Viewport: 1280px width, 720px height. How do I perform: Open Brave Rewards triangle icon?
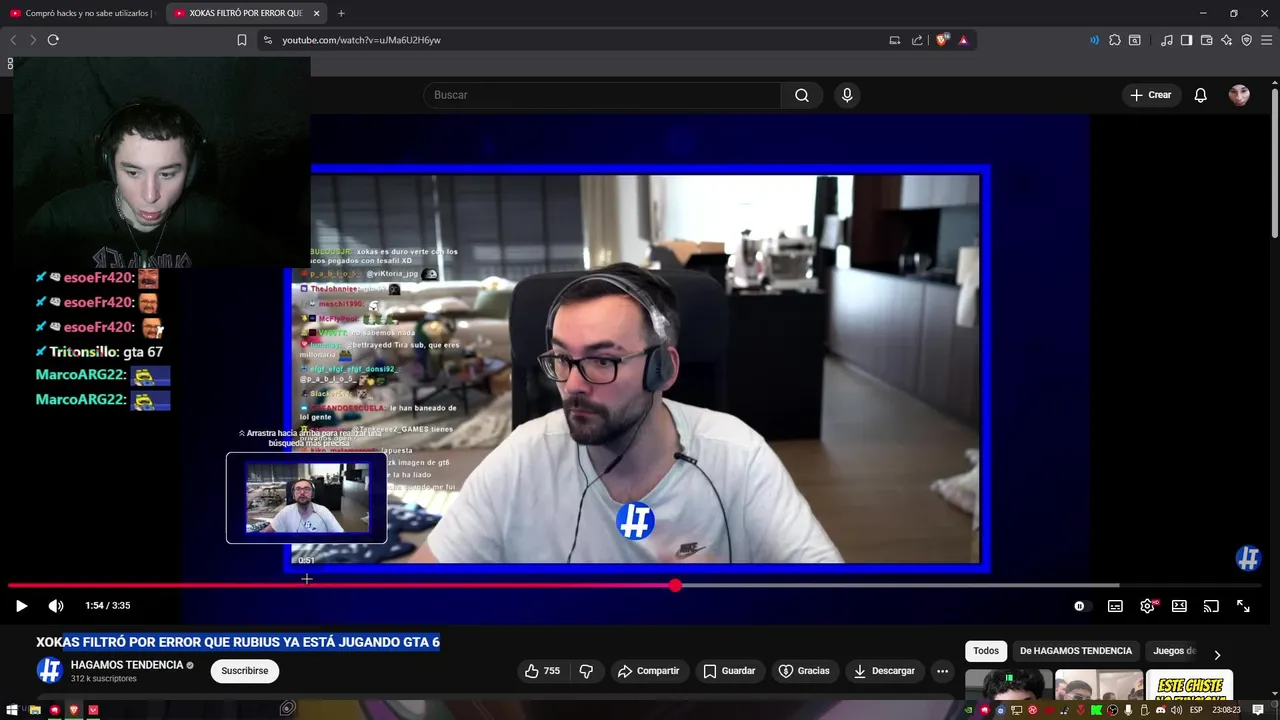click(x=963, y=40)
